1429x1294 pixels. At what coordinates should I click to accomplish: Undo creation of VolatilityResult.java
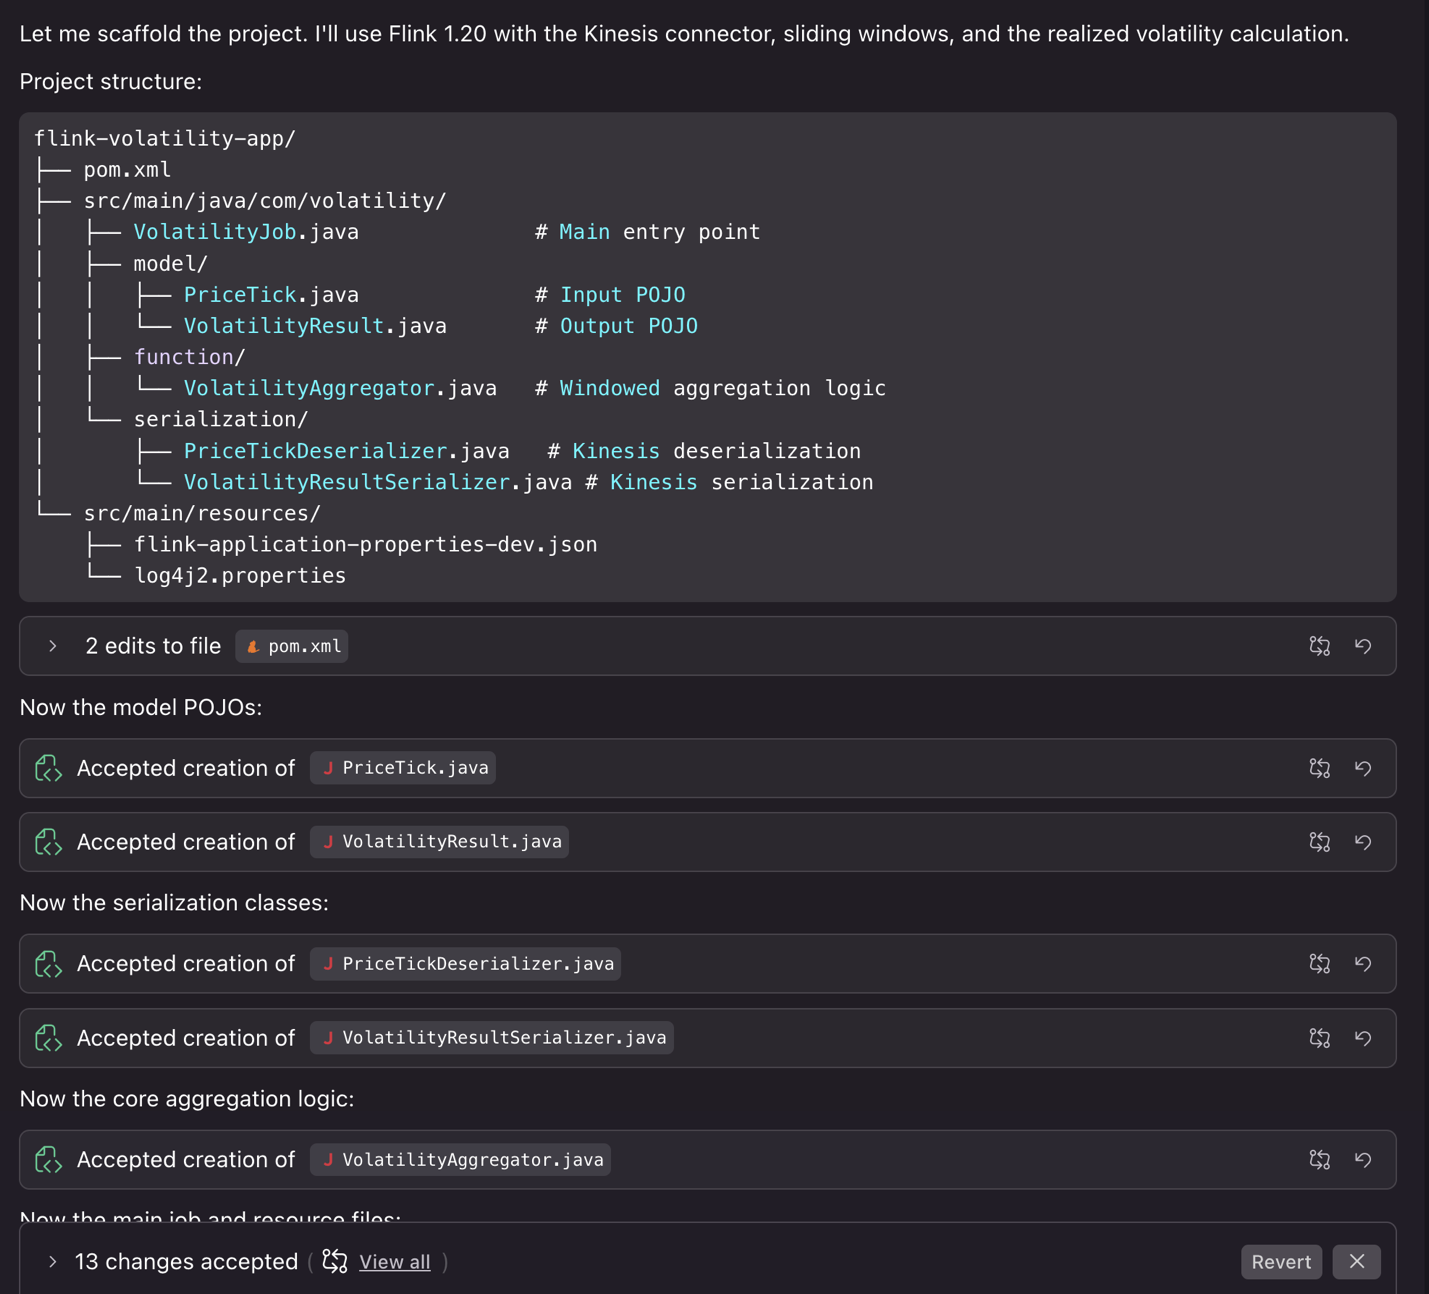[1363, 842]
